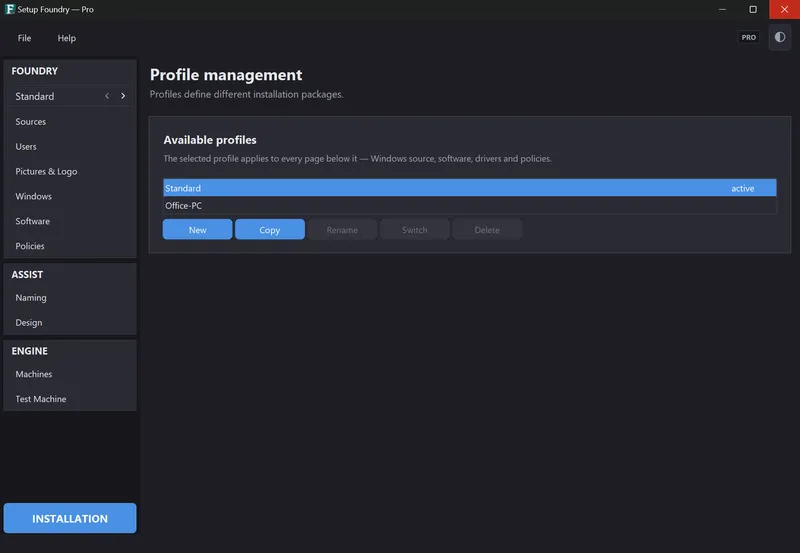
Task: Click the PRO badge
Action: [748, 37]
